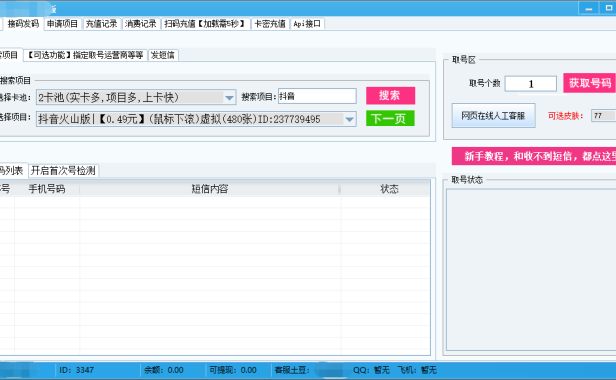Expand the 选择卡池 dropdown
Image resolution: width=616 pixels, height=380 pixels.
[229, 97]
